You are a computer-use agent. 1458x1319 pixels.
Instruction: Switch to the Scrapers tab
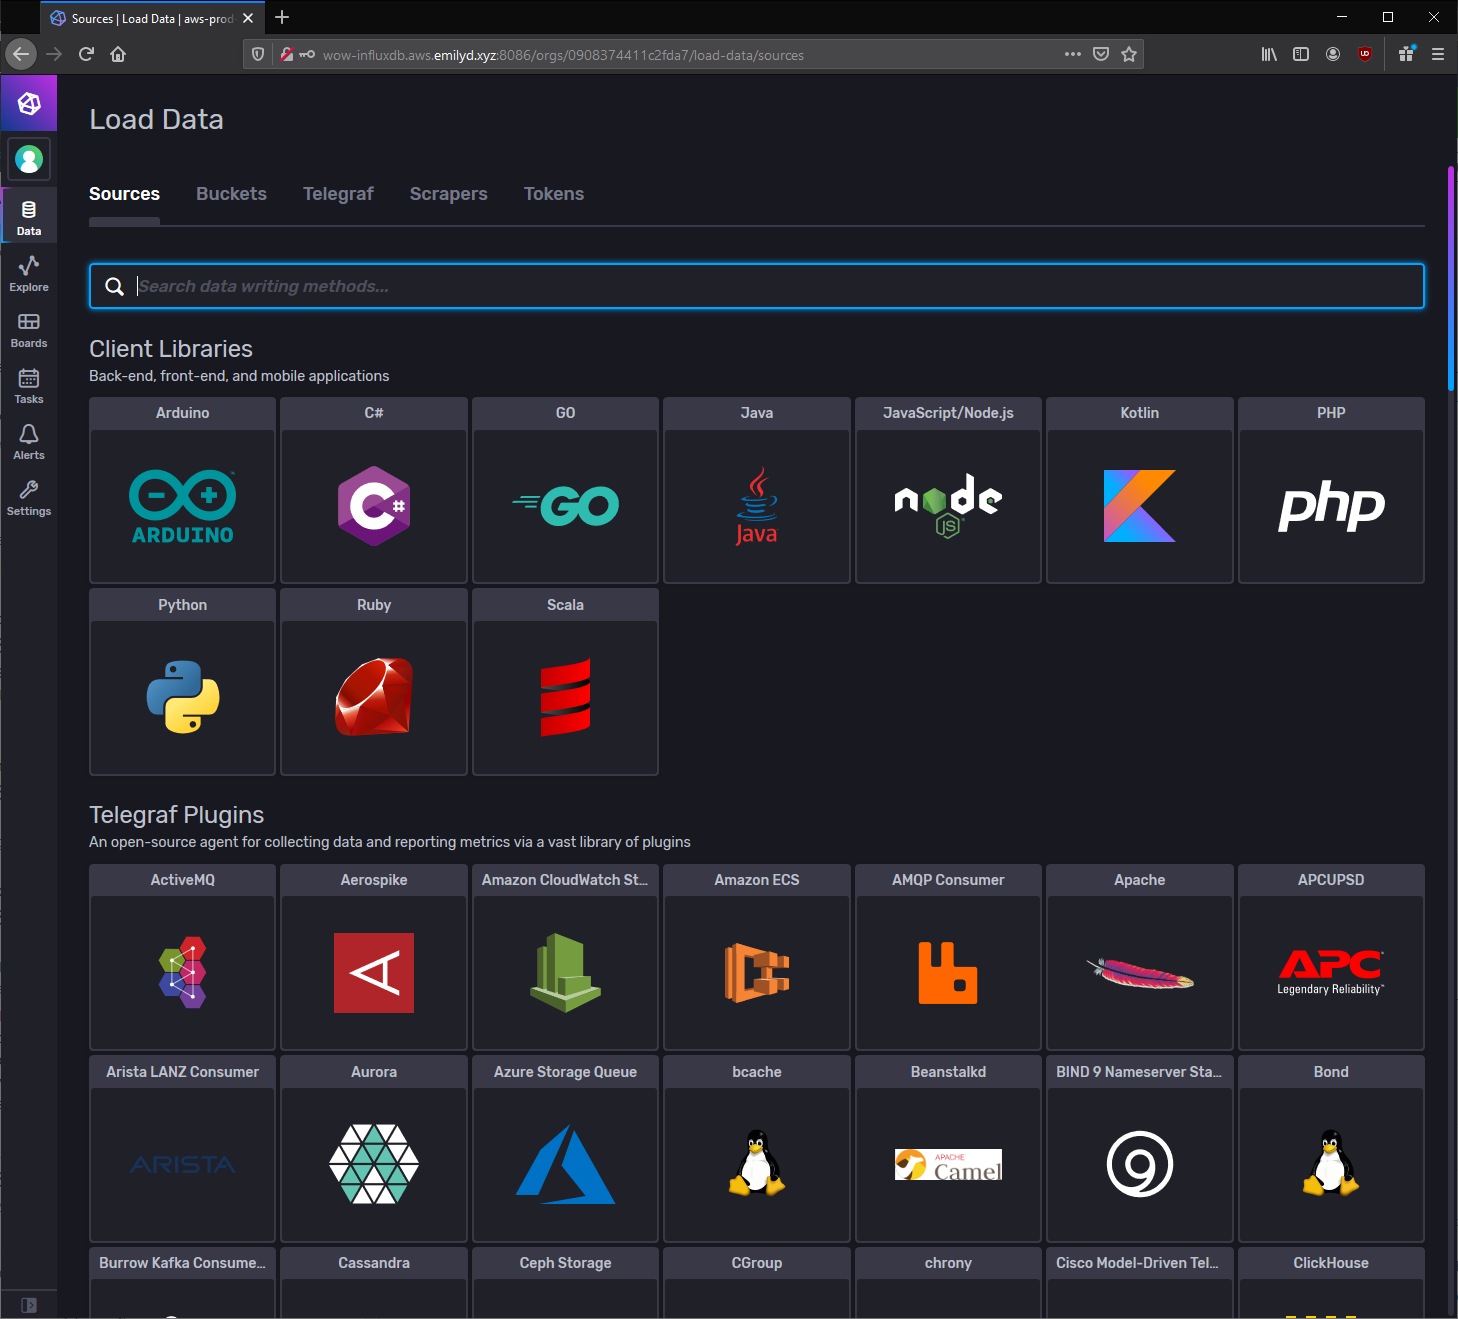[x=448, y=194]
